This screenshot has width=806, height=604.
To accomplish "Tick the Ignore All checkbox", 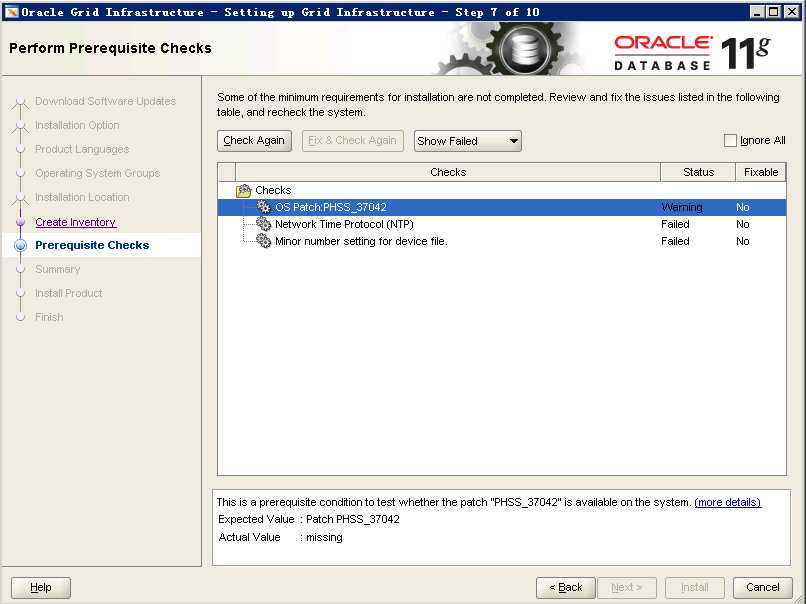I will point(730,140).
